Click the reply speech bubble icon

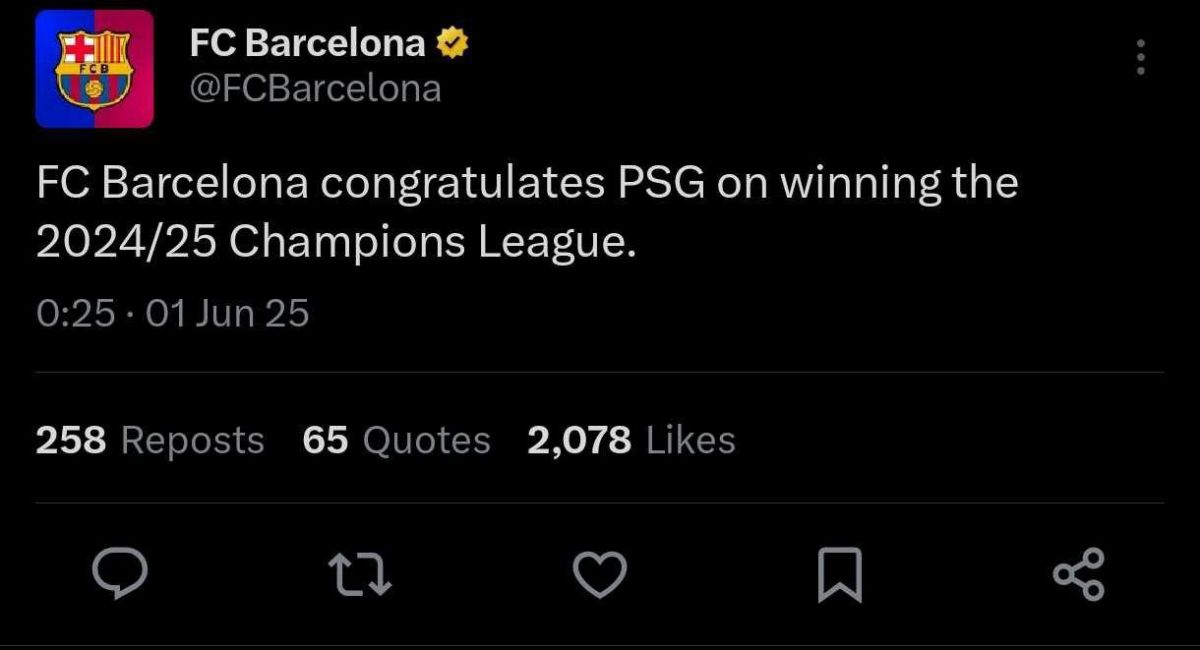click(x=120, y=573)
